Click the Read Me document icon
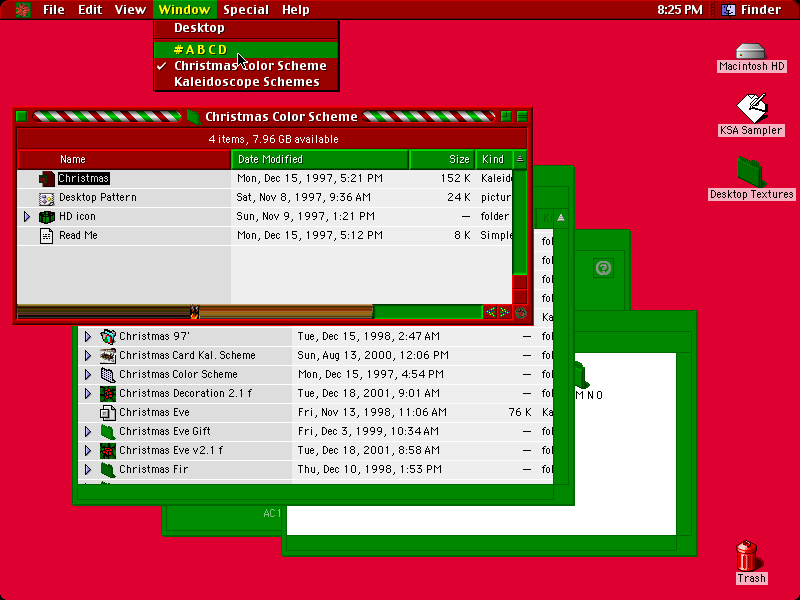This screenshot has width=800, height=600. (46, 236)
